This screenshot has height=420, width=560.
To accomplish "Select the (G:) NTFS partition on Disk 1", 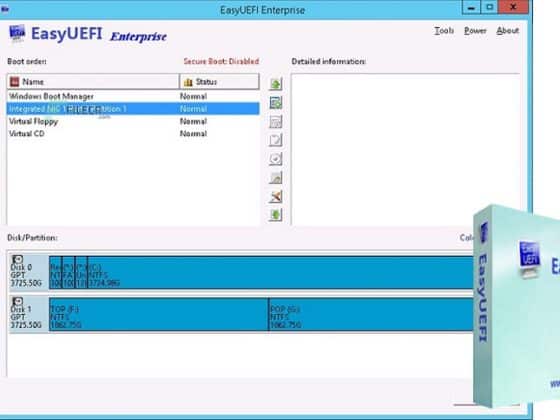I will (371, 315).
